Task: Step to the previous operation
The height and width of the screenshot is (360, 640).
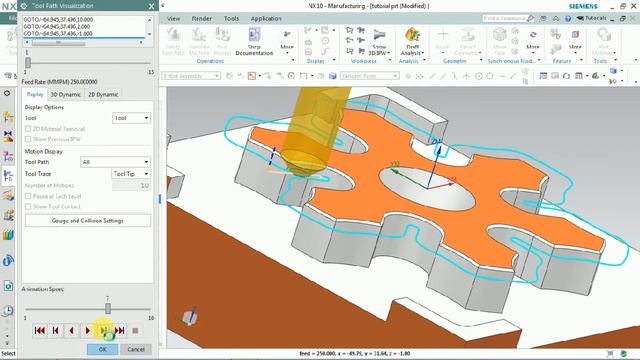Action: [56, 331]
